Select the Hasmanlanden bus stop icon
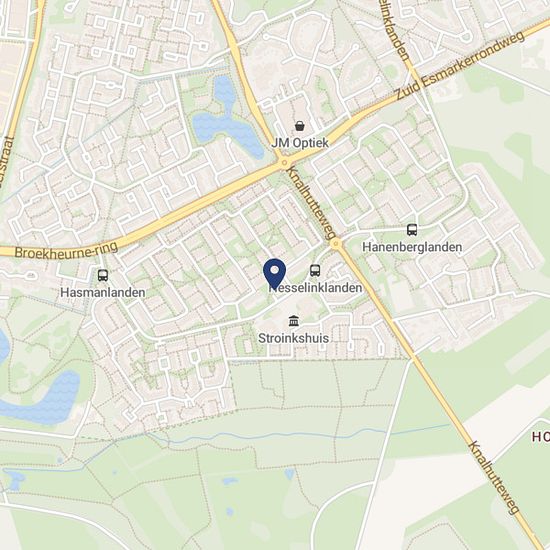This screenshot has height=550, width=550. [103, 275]
